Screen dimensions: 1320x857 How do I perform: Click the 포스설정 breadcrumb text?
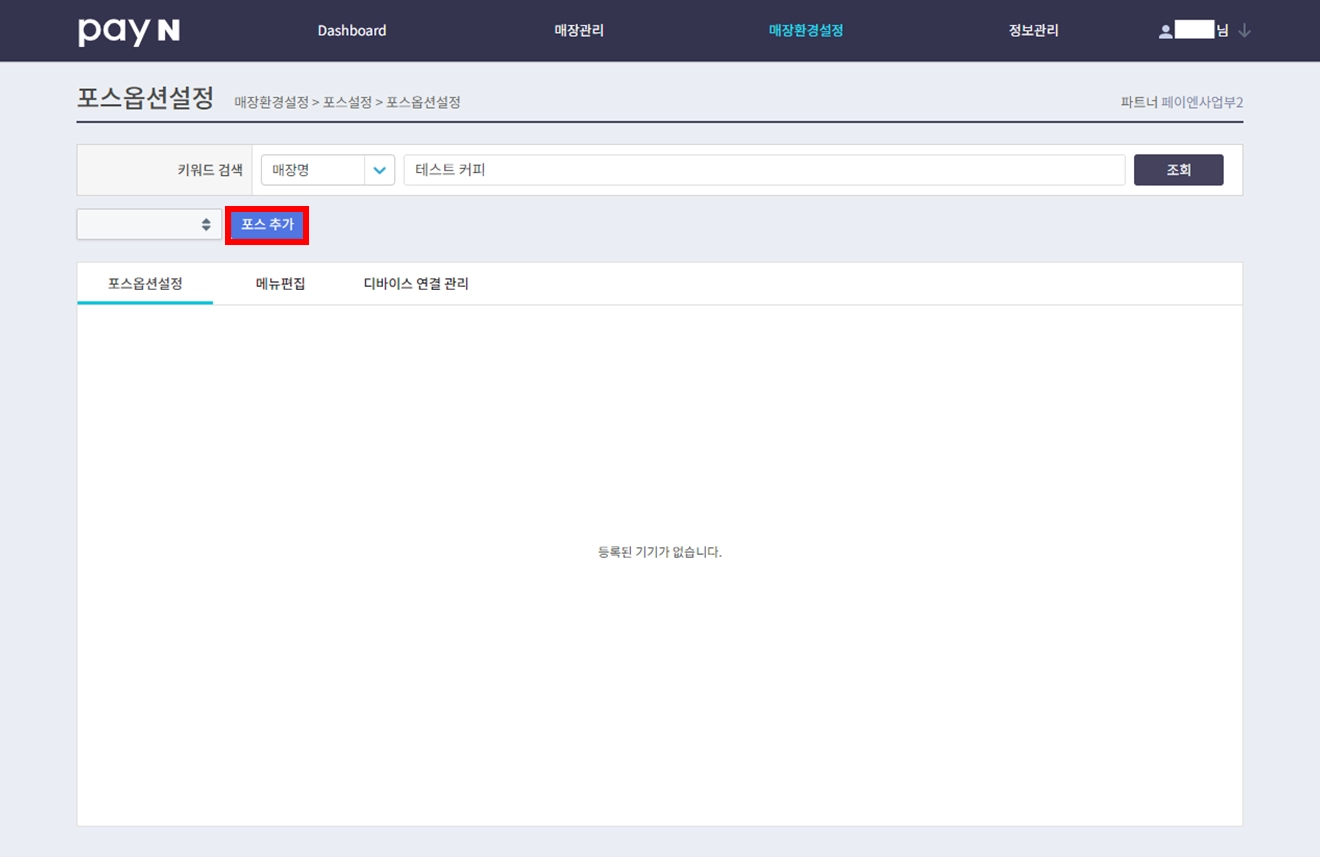(347, 102)
